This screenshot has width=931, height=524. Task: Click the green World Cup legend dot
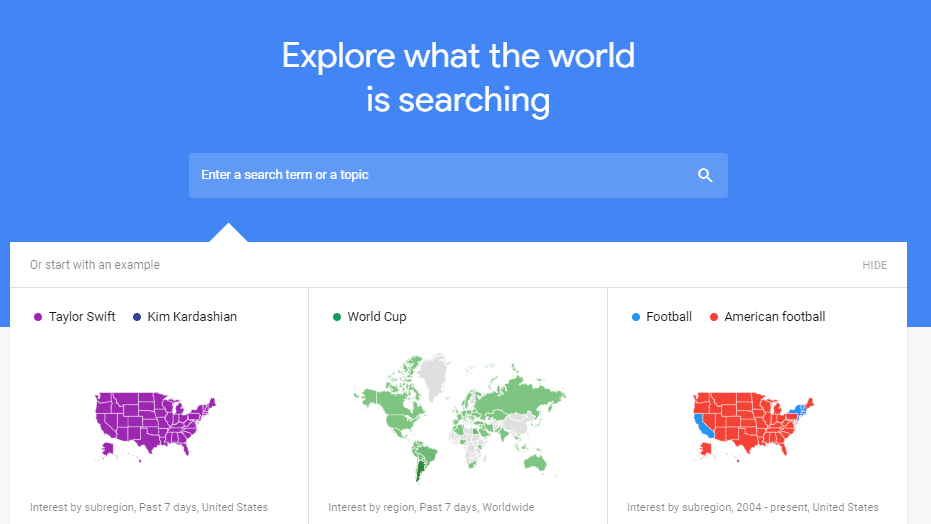point(337,317)
